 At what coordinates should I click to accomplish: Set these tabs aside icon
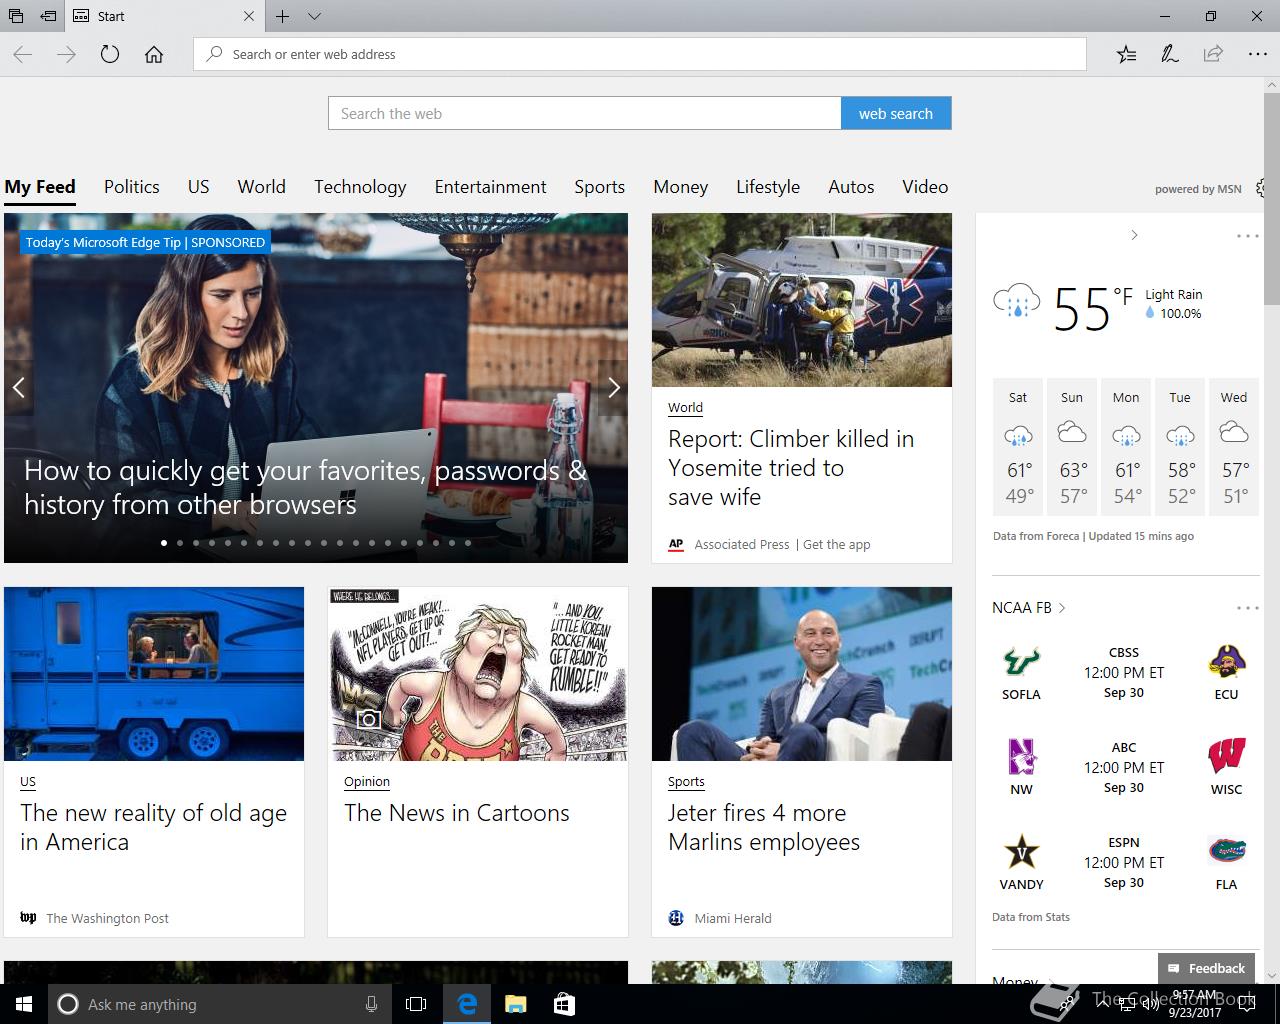(48, 16)
